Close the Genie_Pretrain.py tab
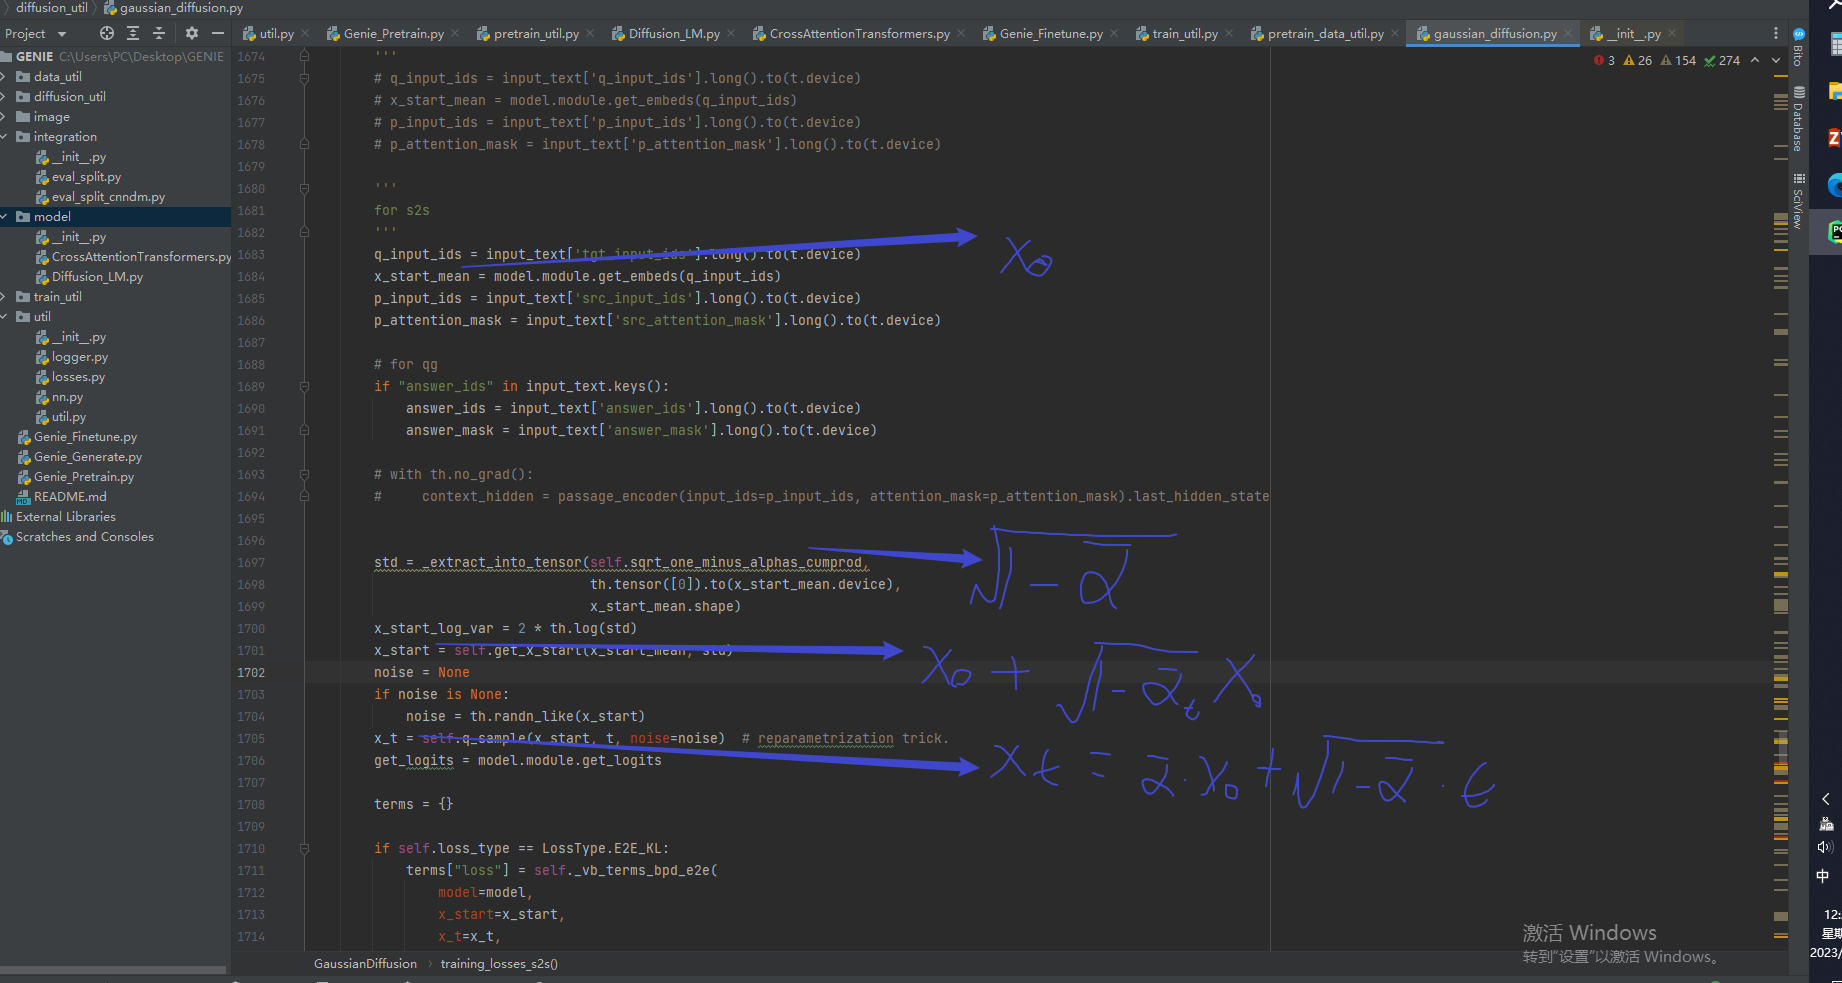The image size is (1842, 983). tap(455, 33)
